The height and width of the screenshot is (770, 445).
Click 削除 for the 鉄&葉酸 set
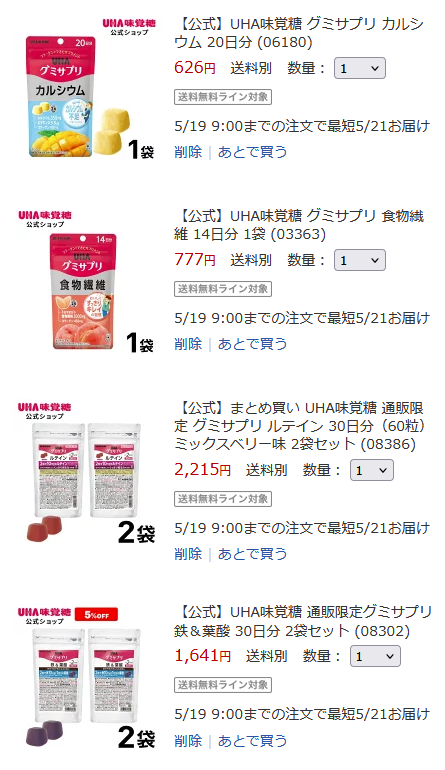[188, 740]
